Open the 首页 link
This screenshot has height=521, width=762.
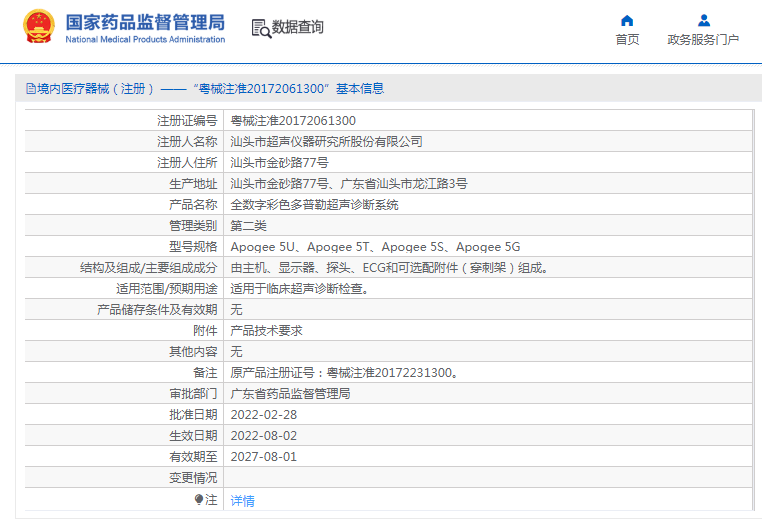click(x=627, y=40)
